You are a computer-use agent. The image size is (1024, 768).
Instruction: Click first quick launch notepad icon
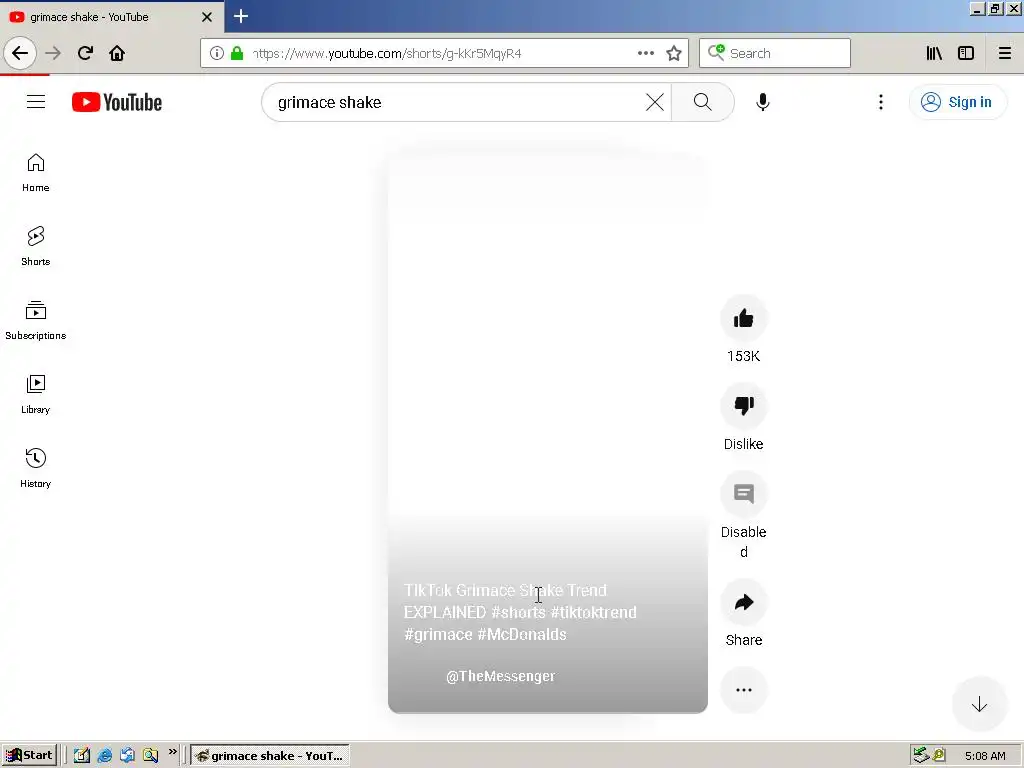click(82, 756)
